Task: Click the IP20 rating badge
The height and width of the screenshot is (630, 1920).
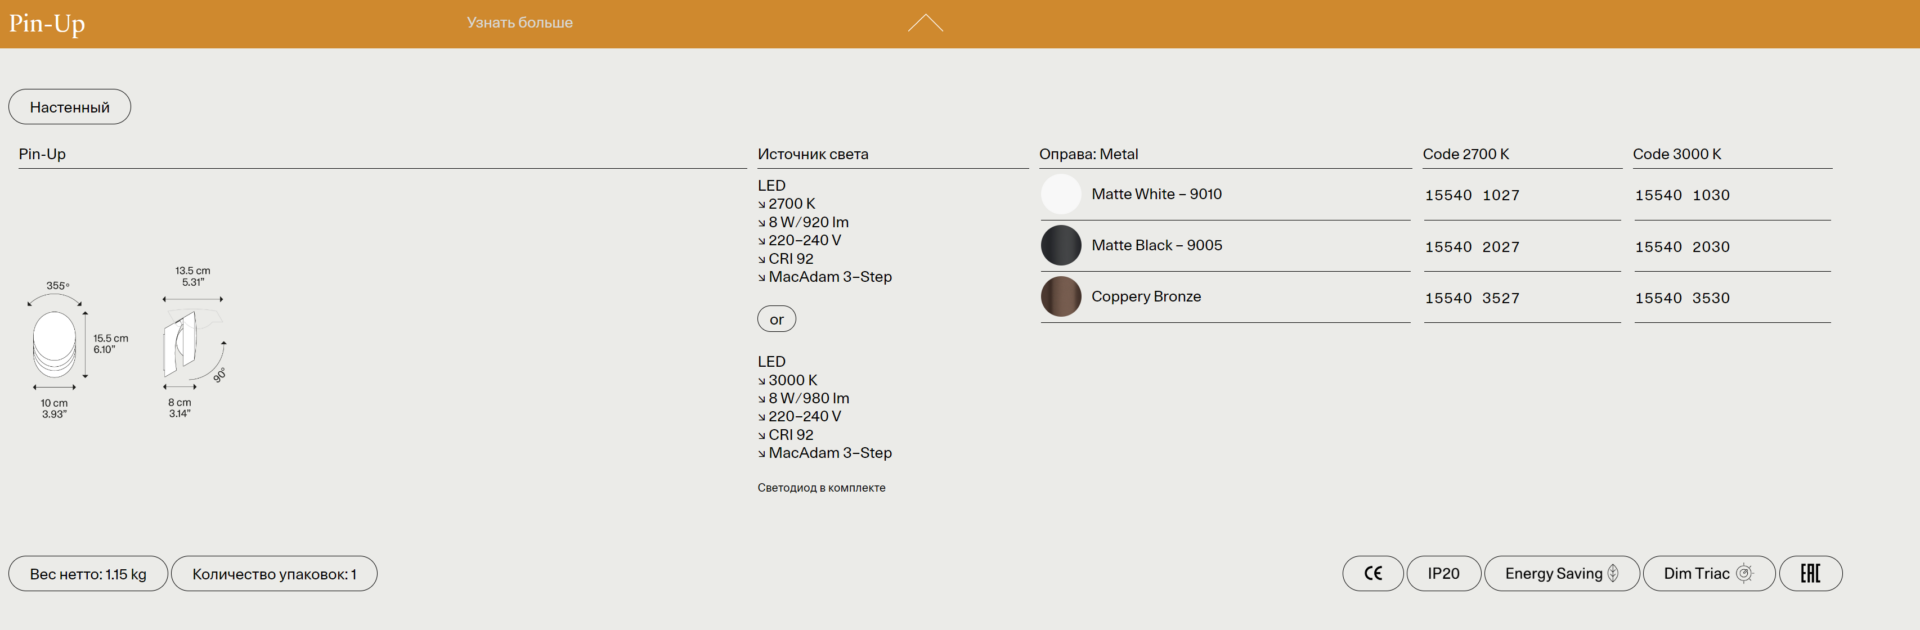Action: pos(1443,574)
